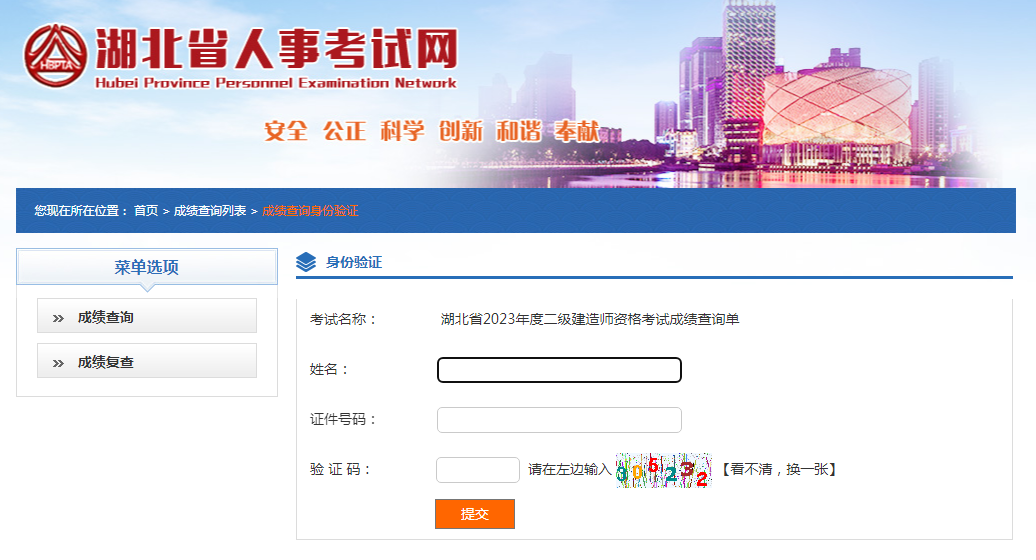The image size is (1036, 560).
Task: Click the 湖北省人事考试网 site title
Action: coord(276,49)
